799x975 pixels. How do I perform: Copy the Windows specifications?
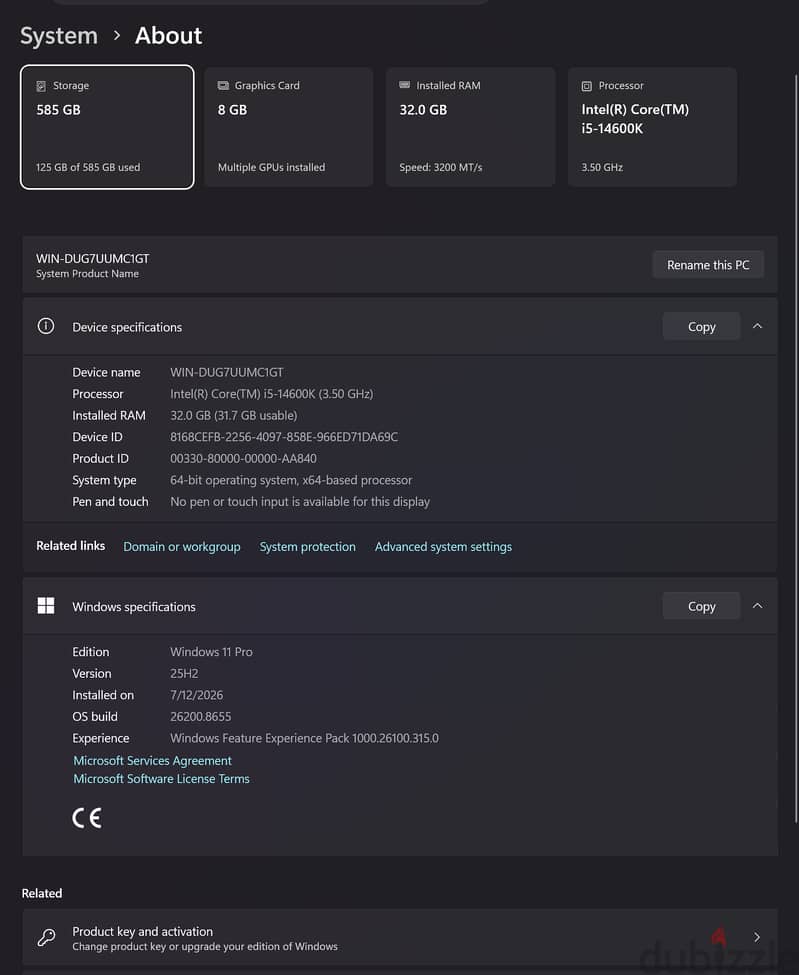(701, 606)
